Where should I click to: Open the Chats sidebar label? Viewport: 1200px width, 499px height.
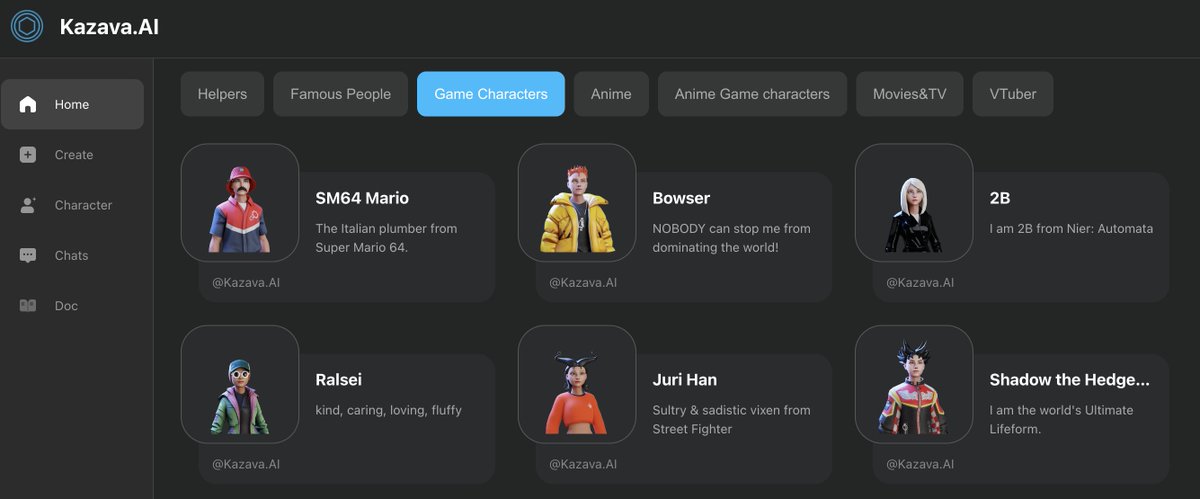tap(71, 255)
